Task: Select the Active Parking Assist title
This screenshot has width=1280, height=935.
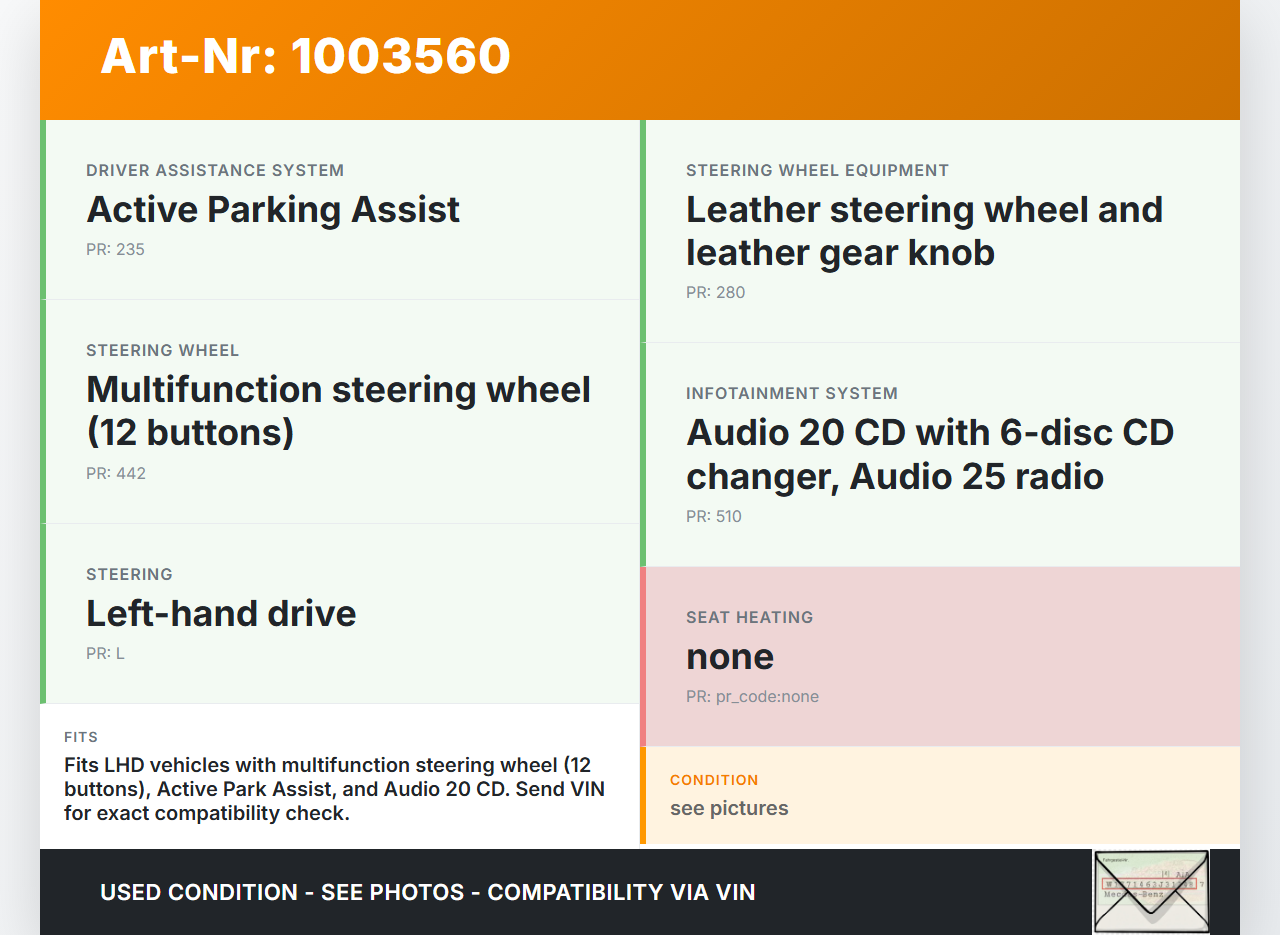Action: click(x=273, y=210)
